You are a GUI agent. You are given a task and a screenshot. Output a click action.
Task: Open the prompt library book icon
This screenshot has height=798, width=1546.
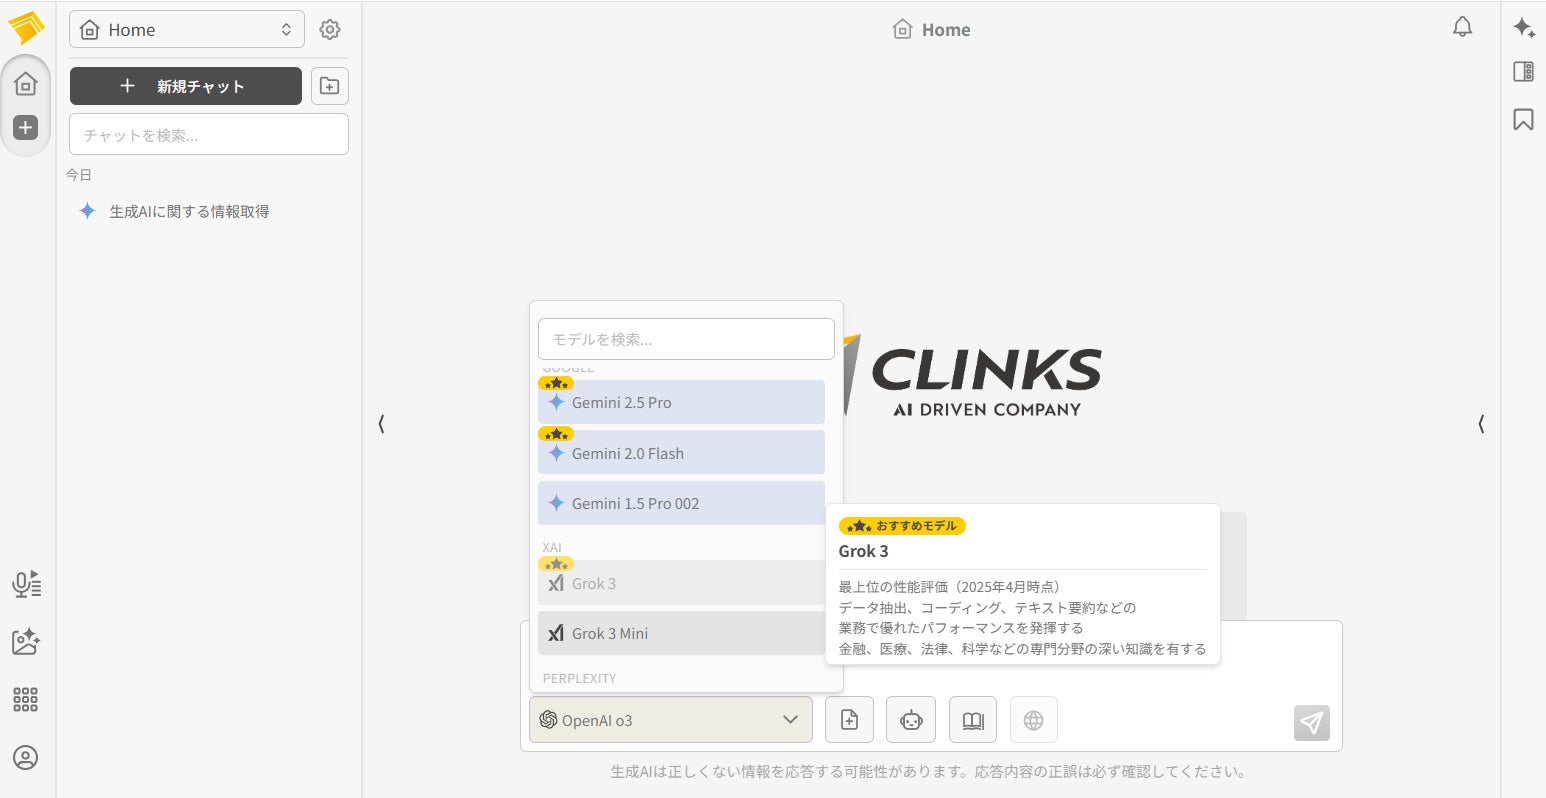[x=973, y=719]
